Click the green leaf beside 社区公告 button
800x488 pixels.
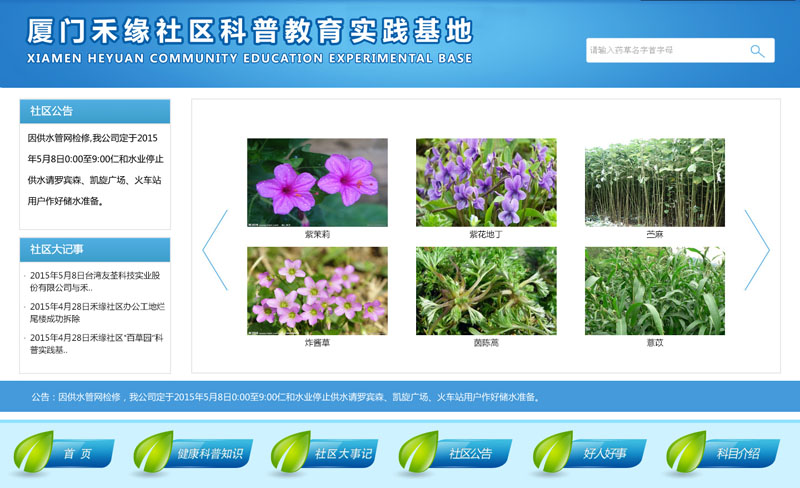(418, 451)
